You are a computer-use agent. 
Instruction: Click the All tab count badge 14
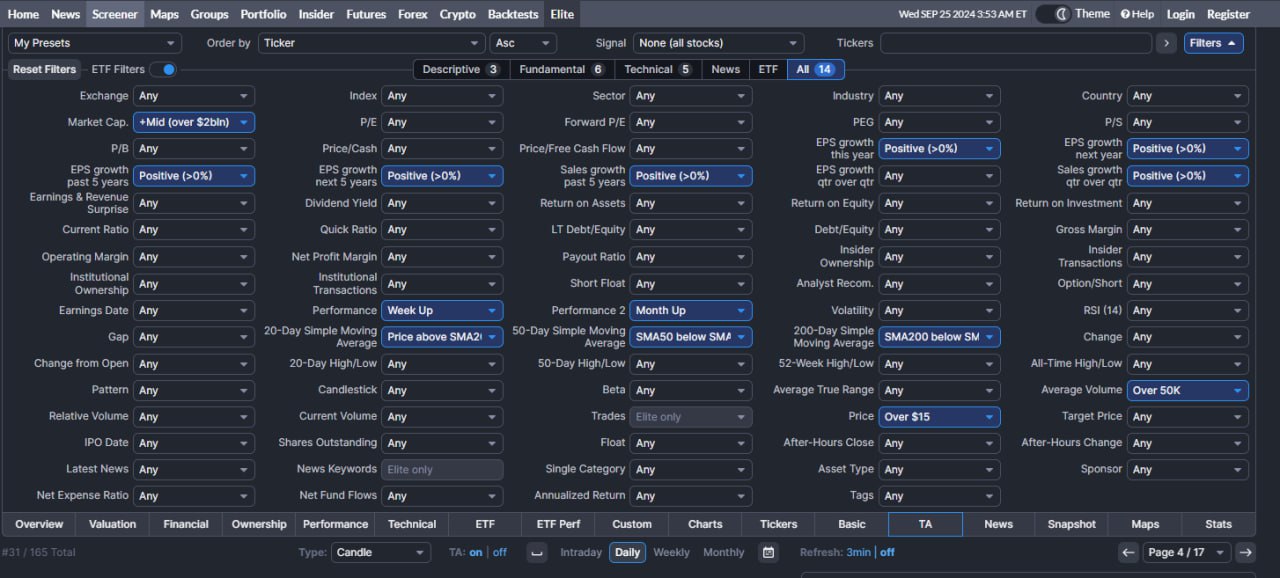coord(824,69)
